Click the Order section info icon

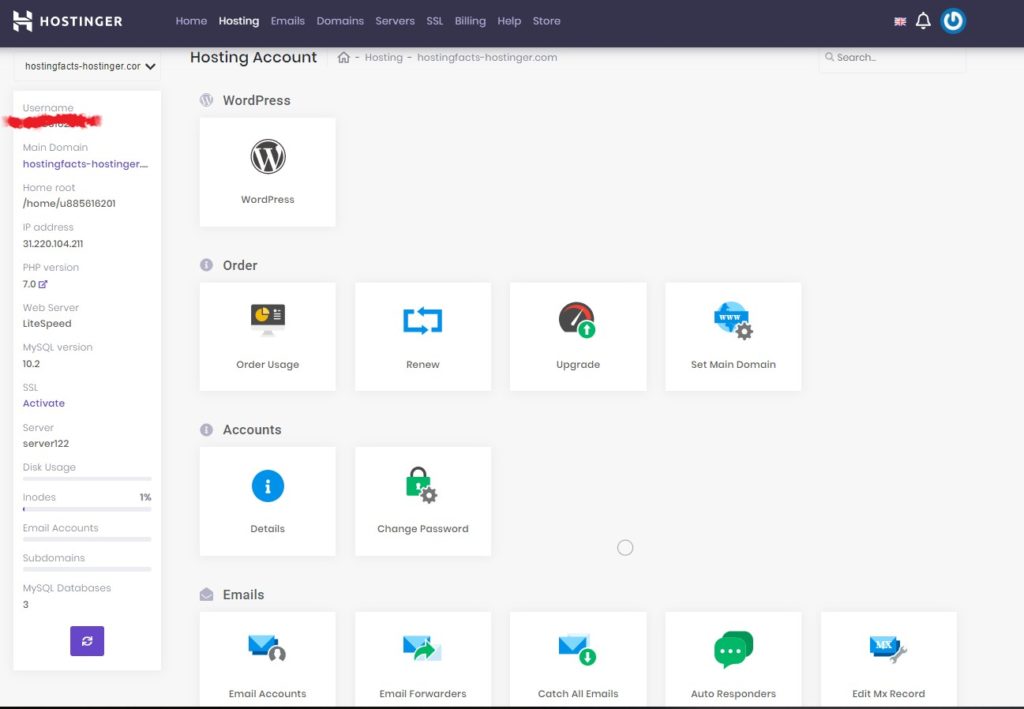206,265
